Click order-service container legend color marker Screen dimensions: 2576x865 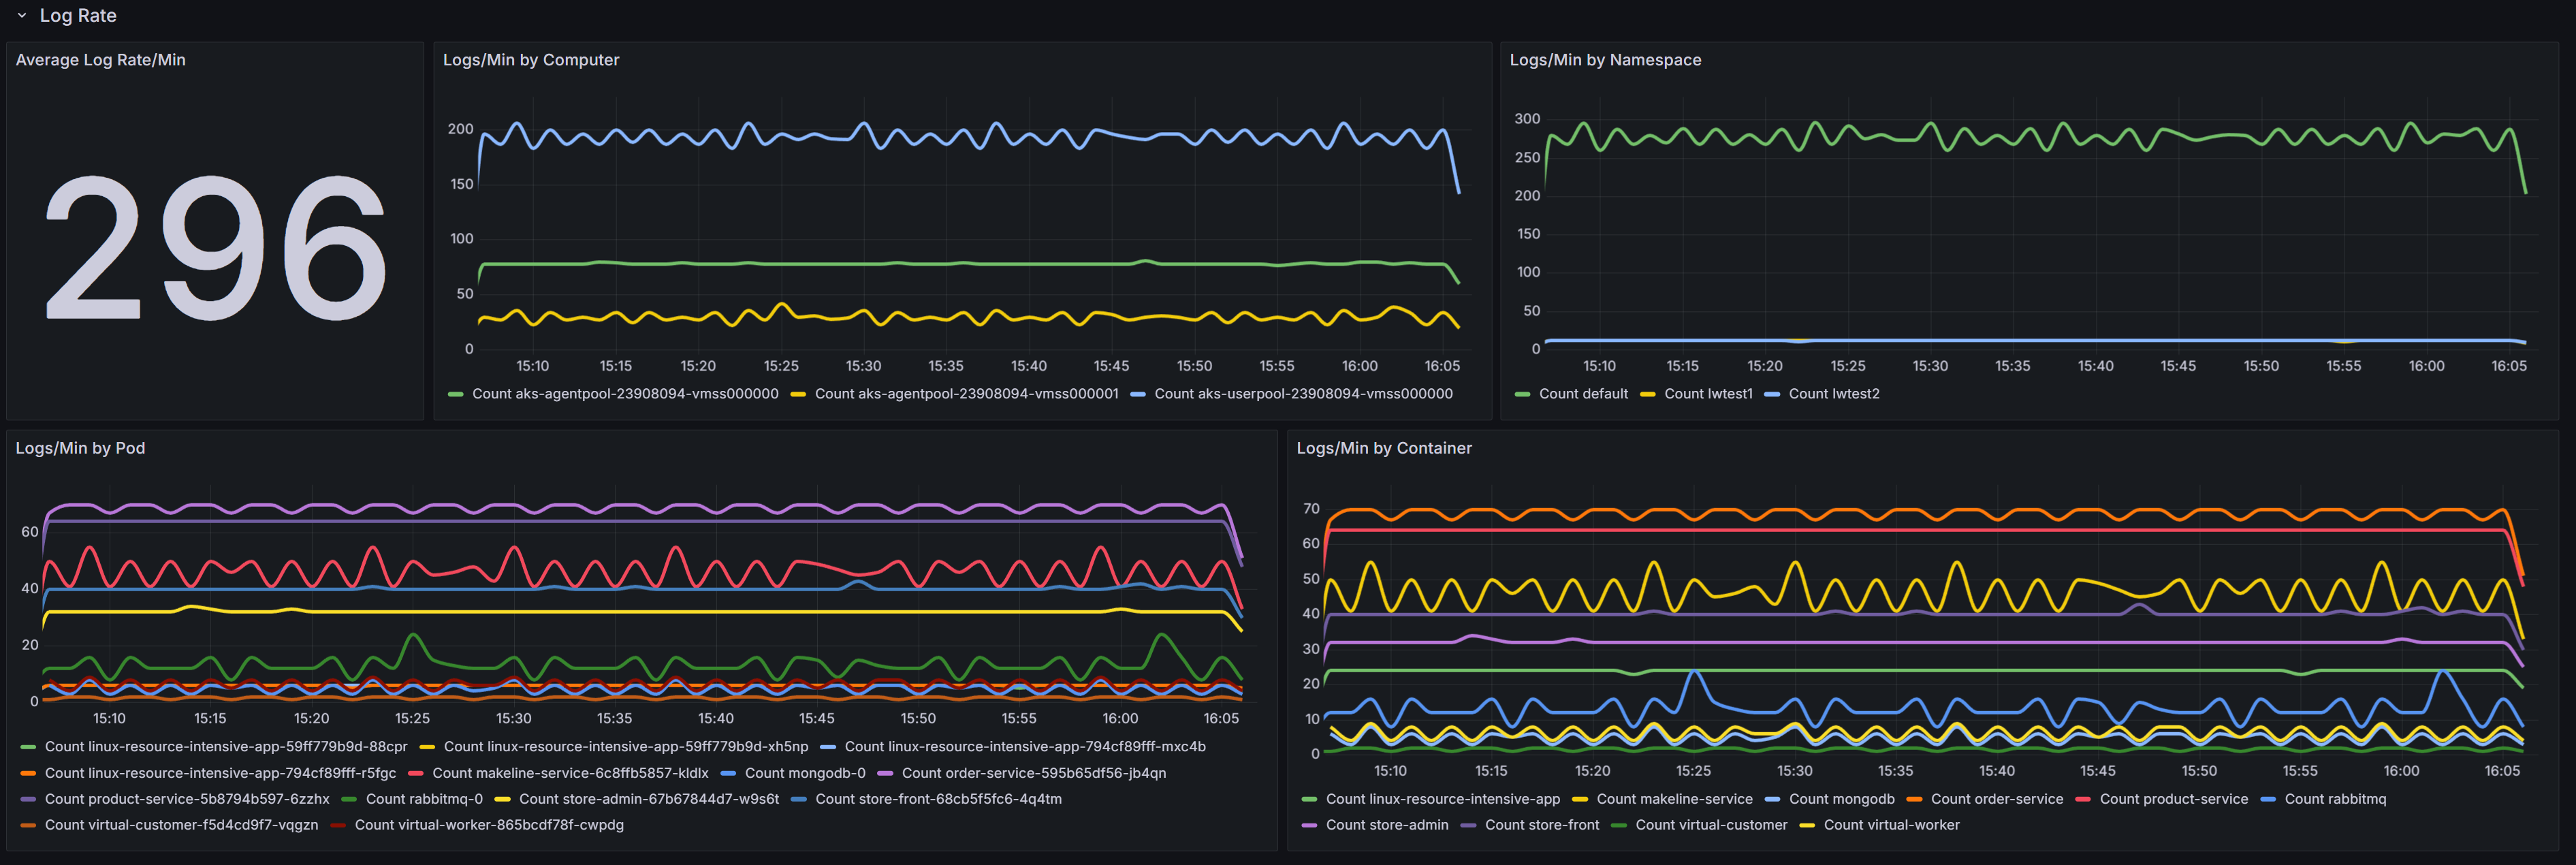(1914, 800)
